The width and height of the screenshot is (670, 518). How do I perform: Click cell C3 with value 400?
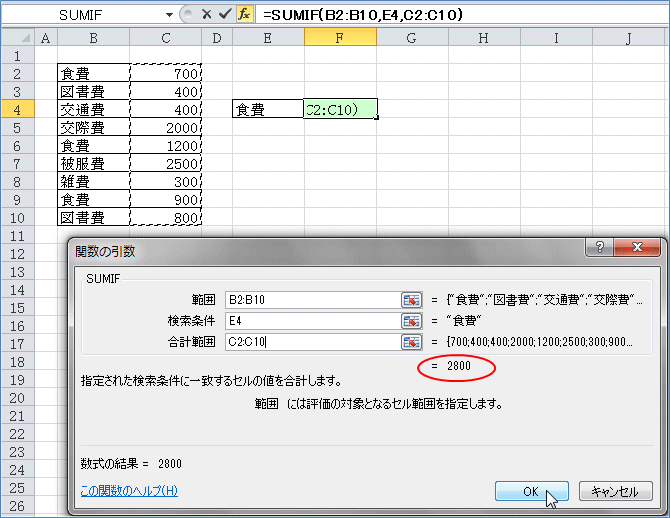click(165, 91)
